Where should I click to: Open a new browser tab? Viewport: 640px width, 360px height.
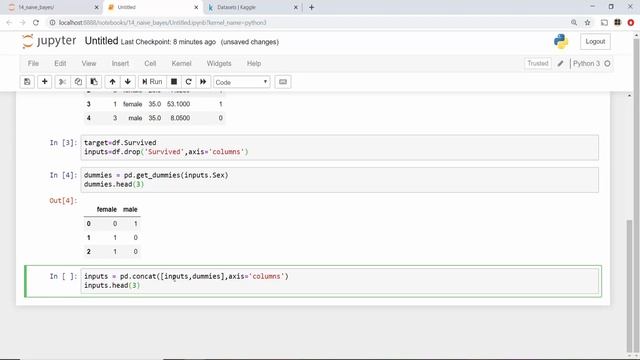click(311, 7)
